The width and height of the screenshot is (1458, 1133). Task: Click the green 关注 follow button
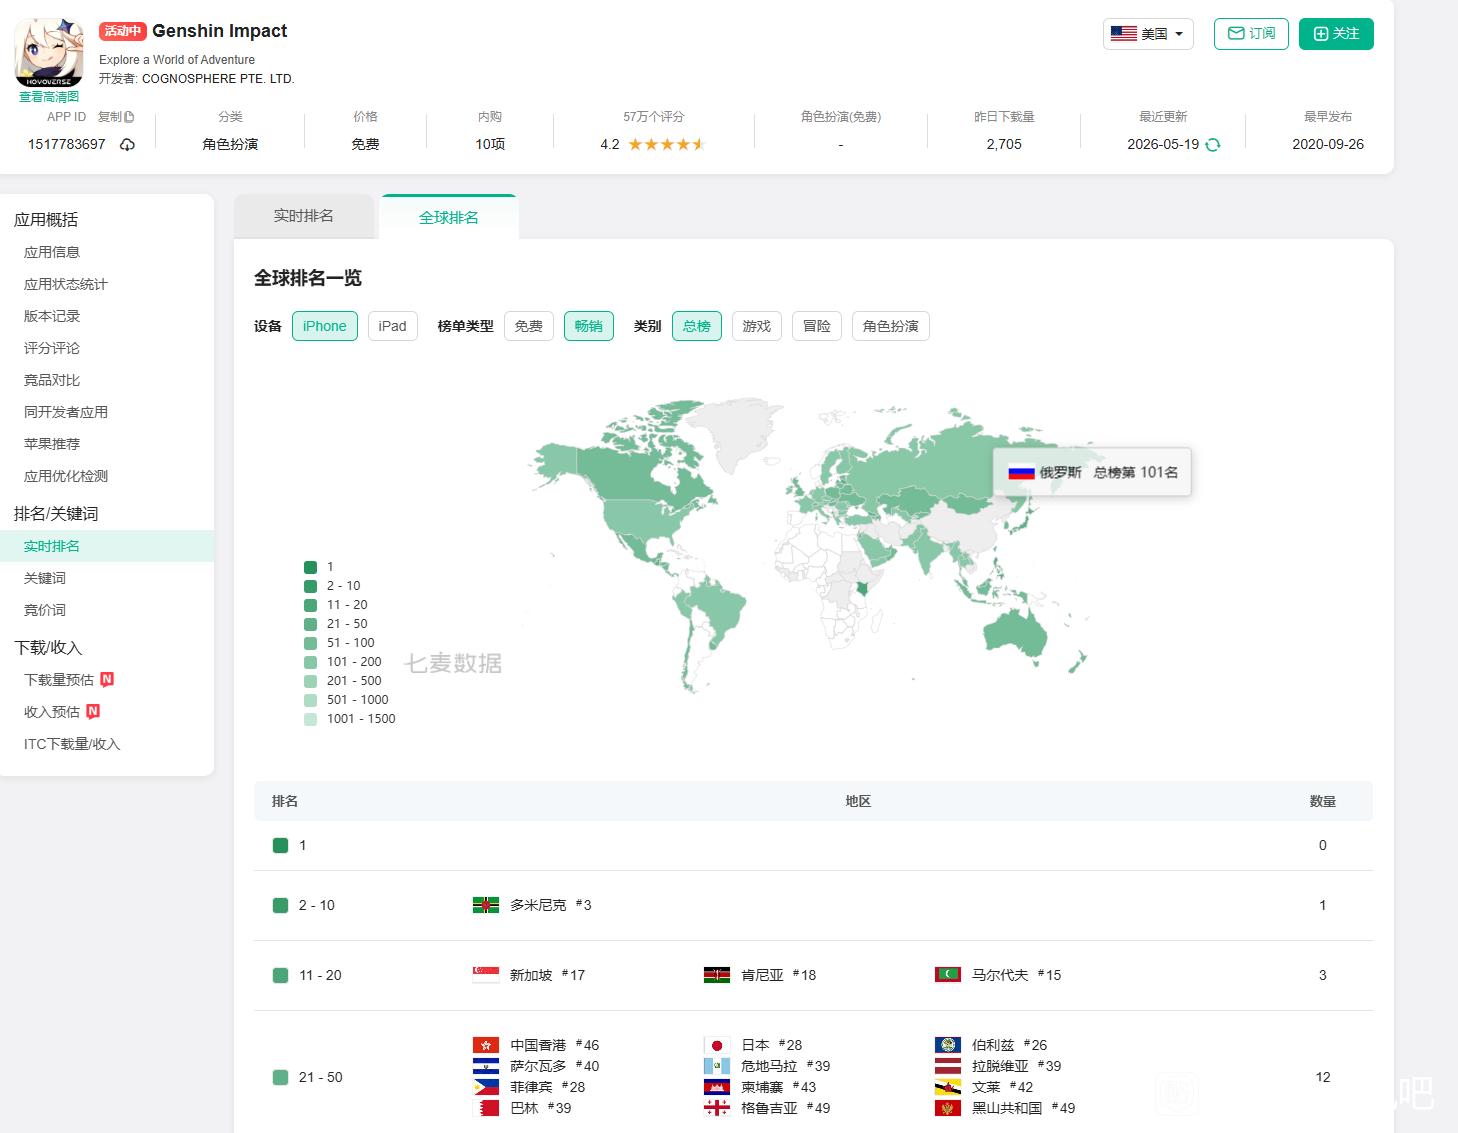(x=1336, y=34)
